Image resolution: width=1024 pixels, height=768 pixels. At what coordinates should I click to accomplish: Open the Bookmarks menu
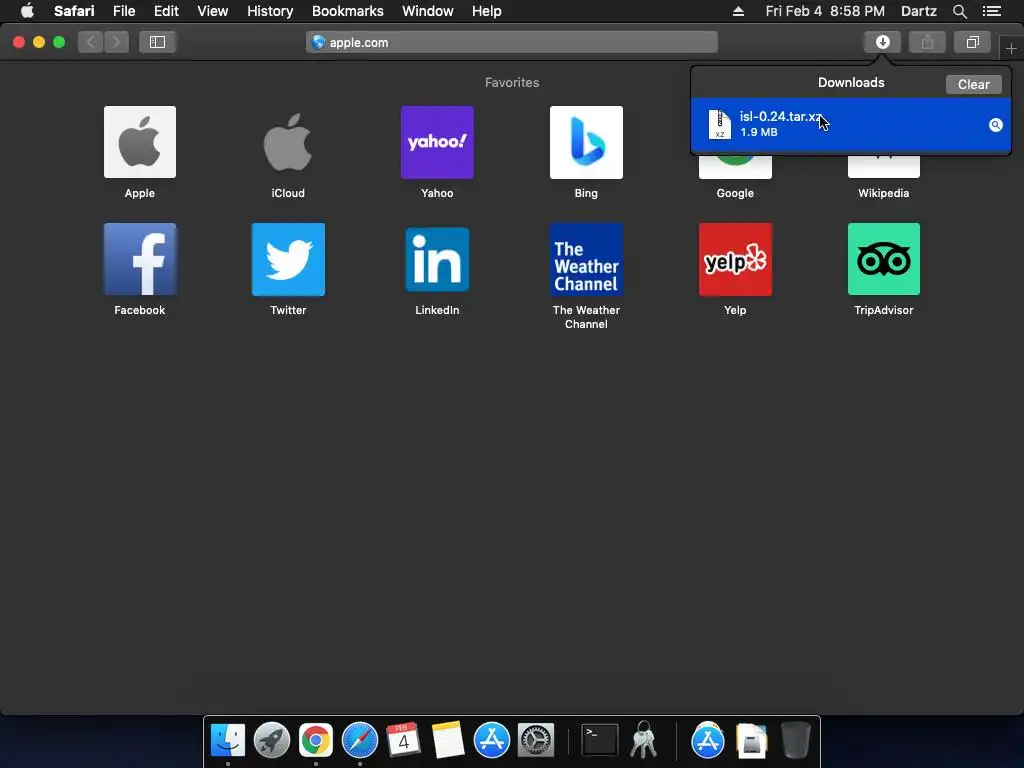[347, 11]
